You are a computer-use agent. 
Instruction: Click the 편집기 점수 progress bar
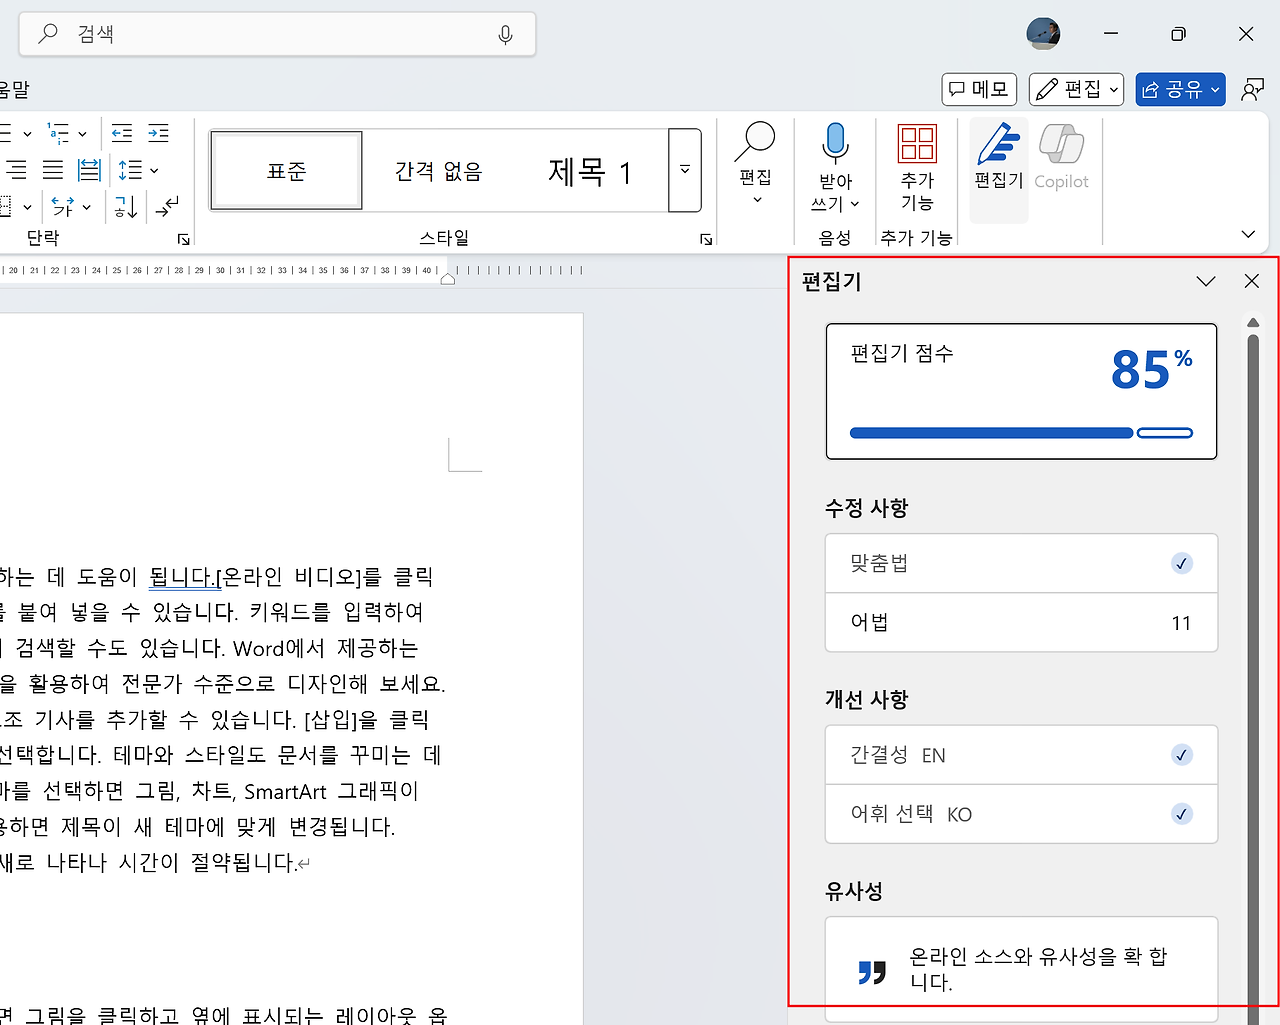1021,432
